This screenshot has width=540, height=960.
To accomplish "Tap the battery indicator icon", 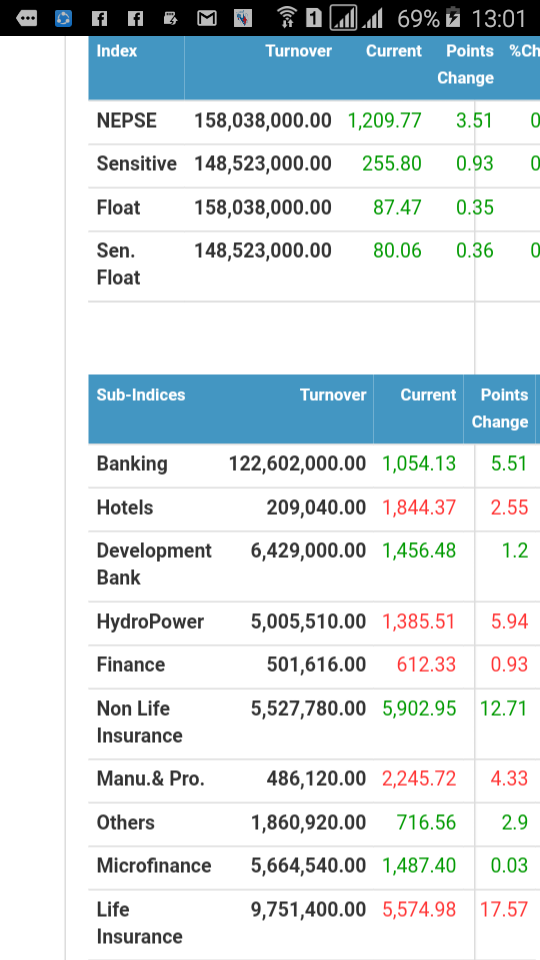I will (453, 18).
